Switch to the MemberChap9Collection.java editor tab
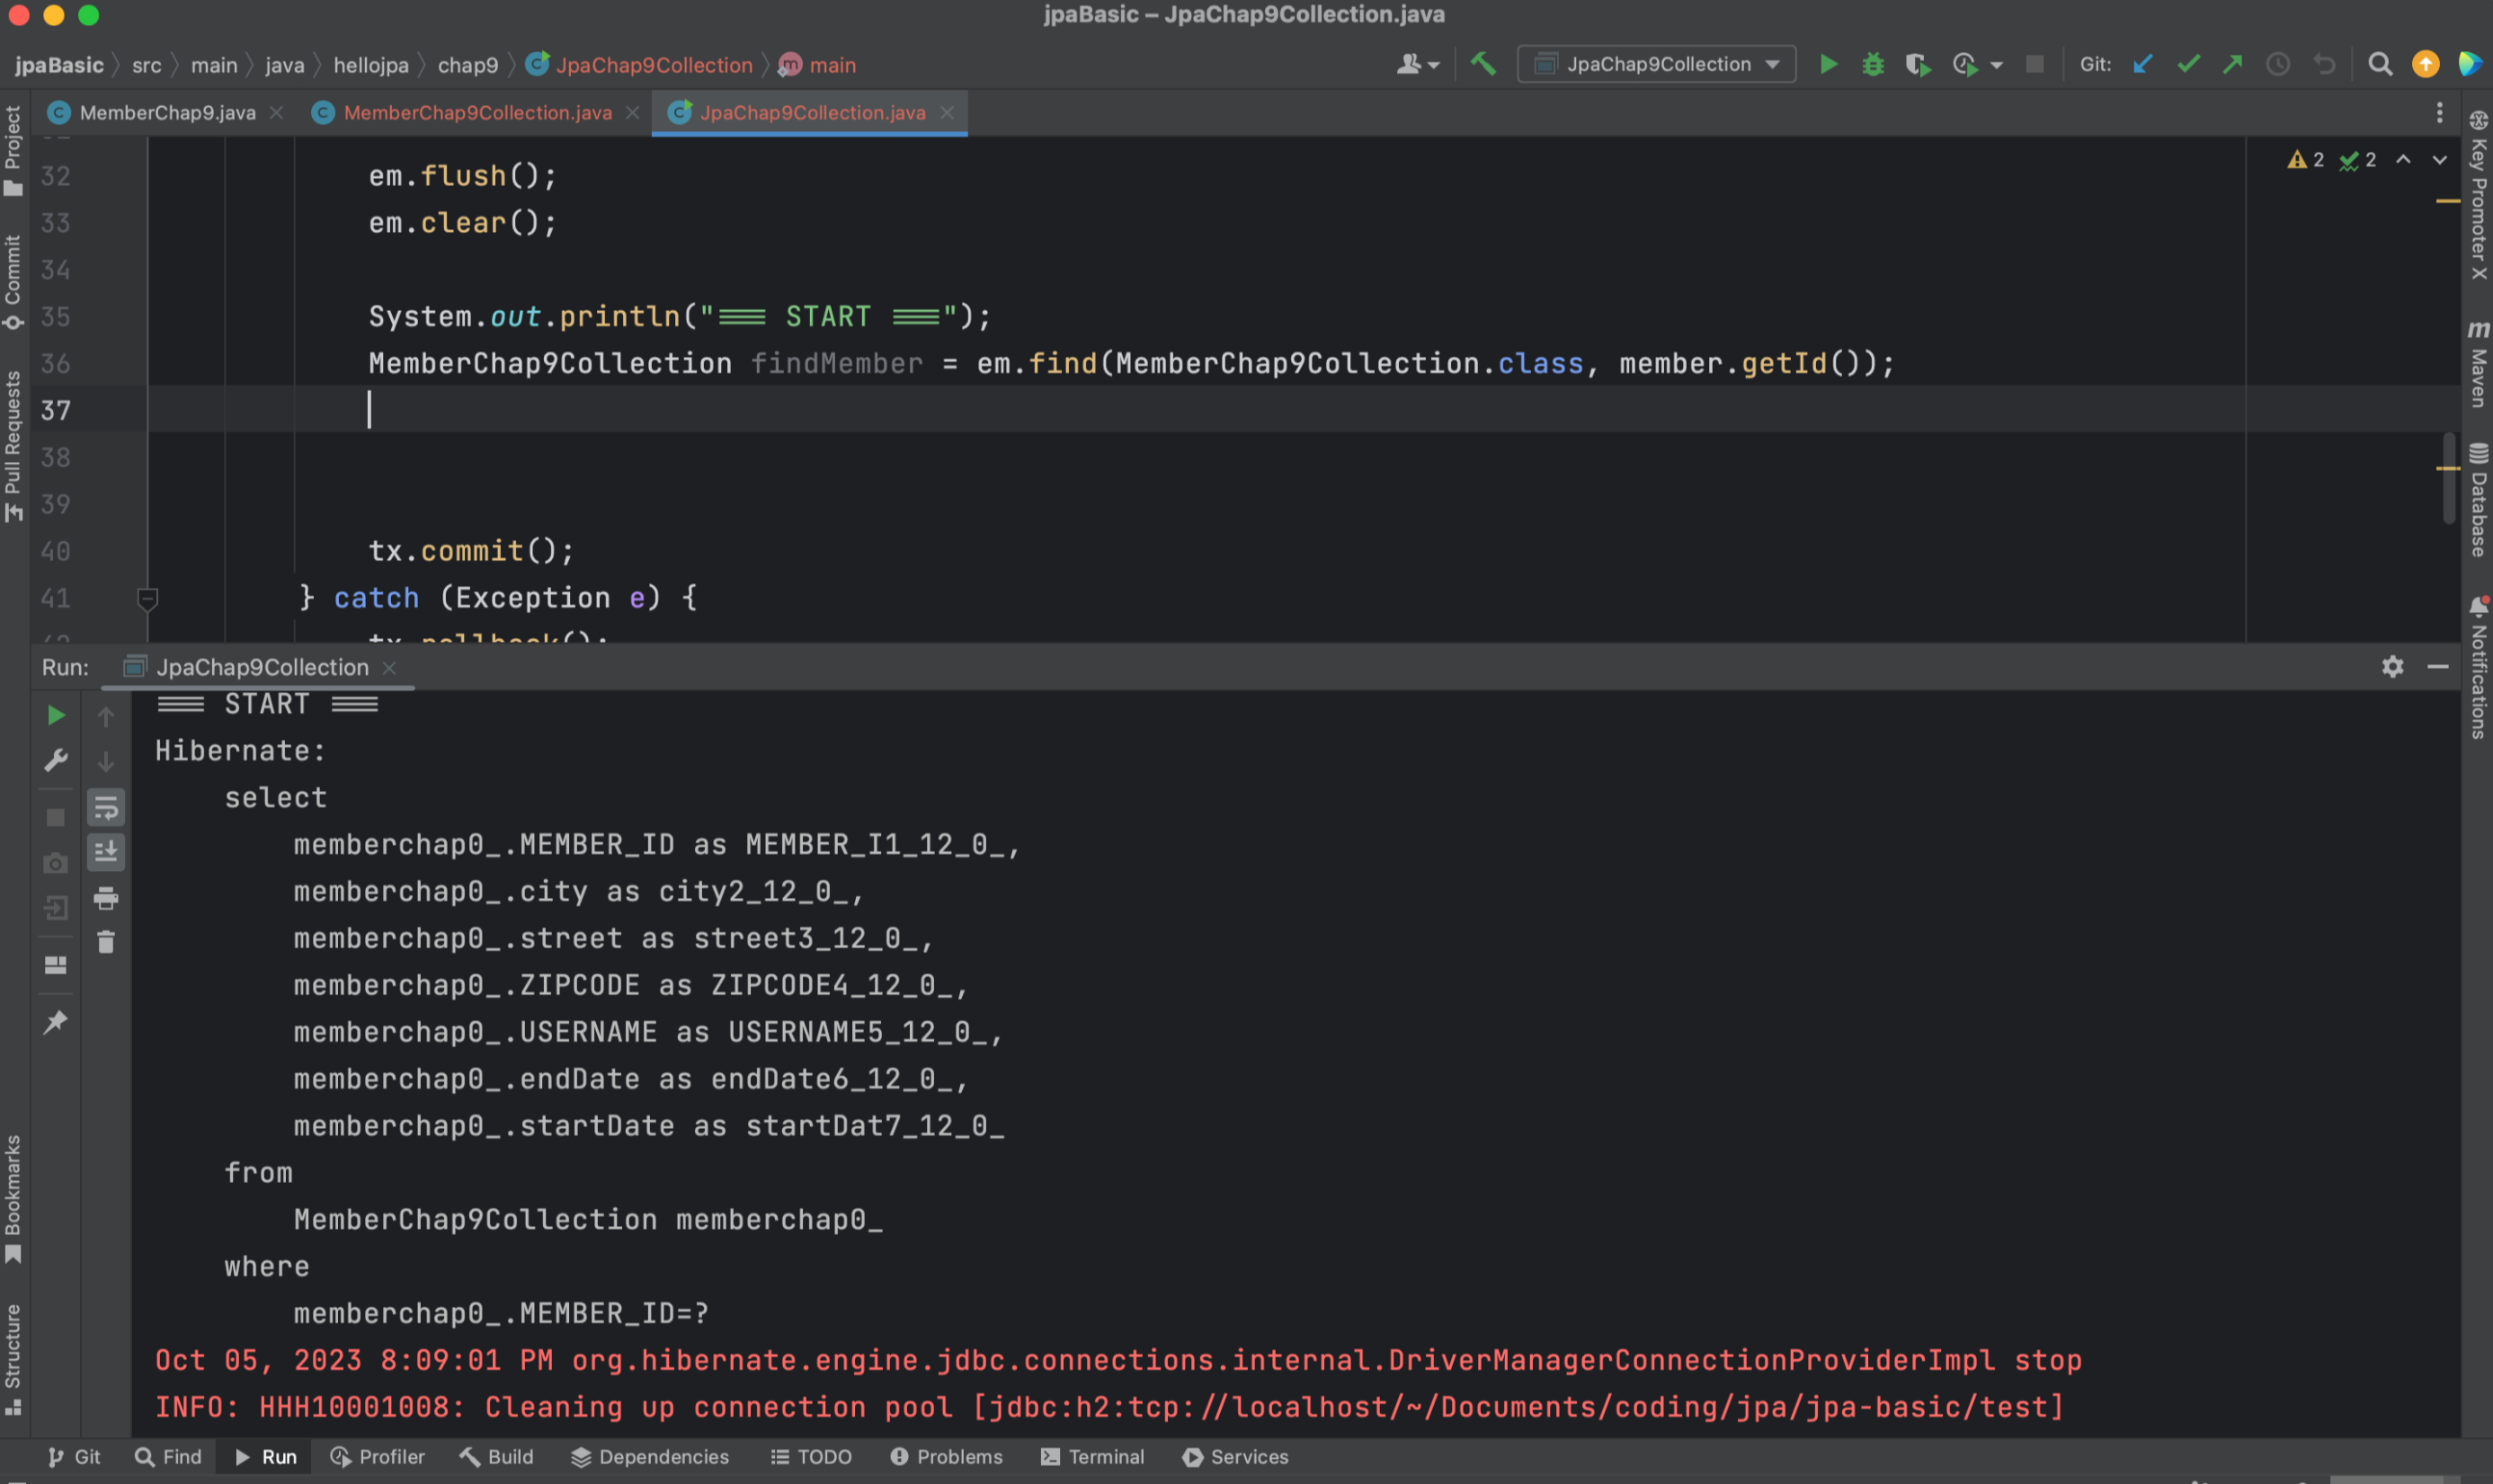 [x=477, y=113]
